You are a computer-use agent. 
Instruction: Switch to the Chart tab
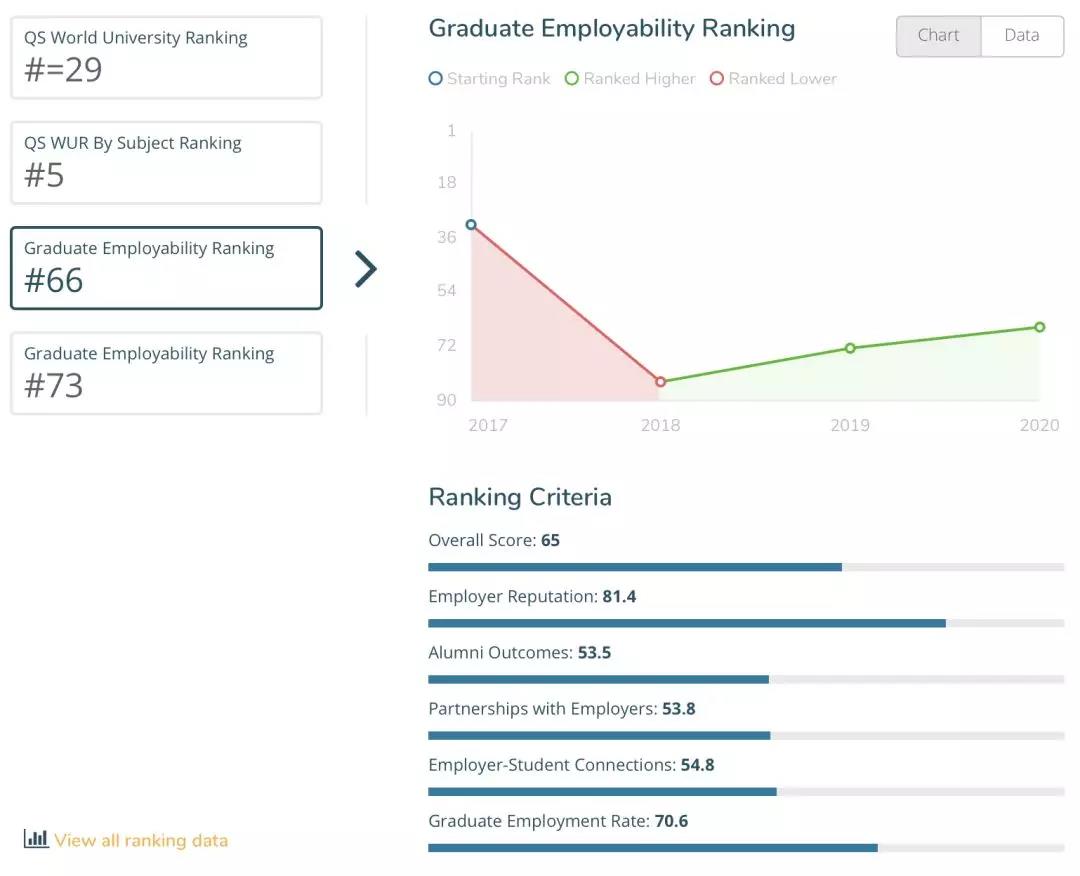coord(938,36)
